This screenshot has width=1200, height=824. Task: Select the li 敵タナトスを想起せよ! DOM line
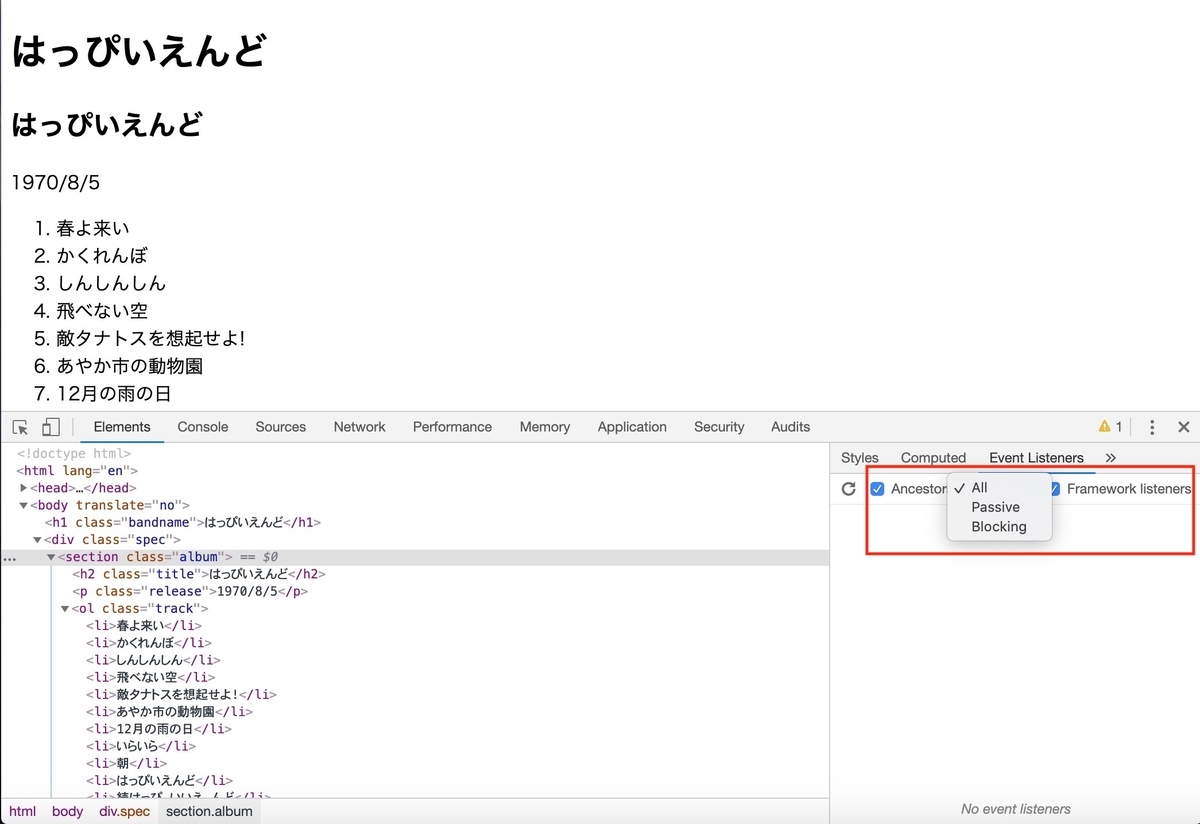click(181, 694)
